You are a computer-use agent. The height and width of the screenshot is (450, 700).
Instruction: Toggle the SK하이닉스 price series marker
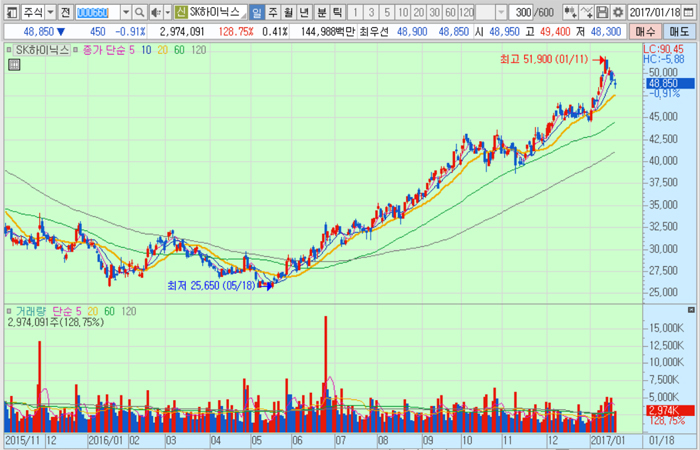(9, 49)
